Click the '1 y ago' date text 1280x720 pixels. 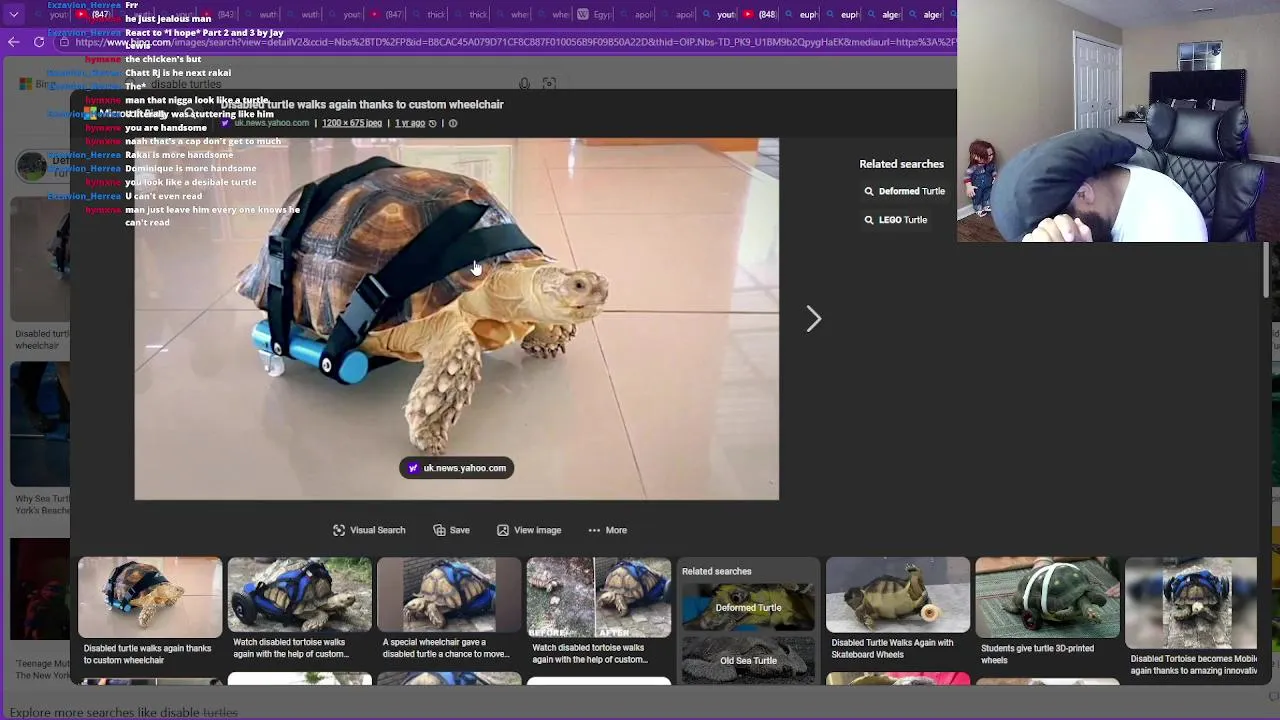click(x=410, y=123)
